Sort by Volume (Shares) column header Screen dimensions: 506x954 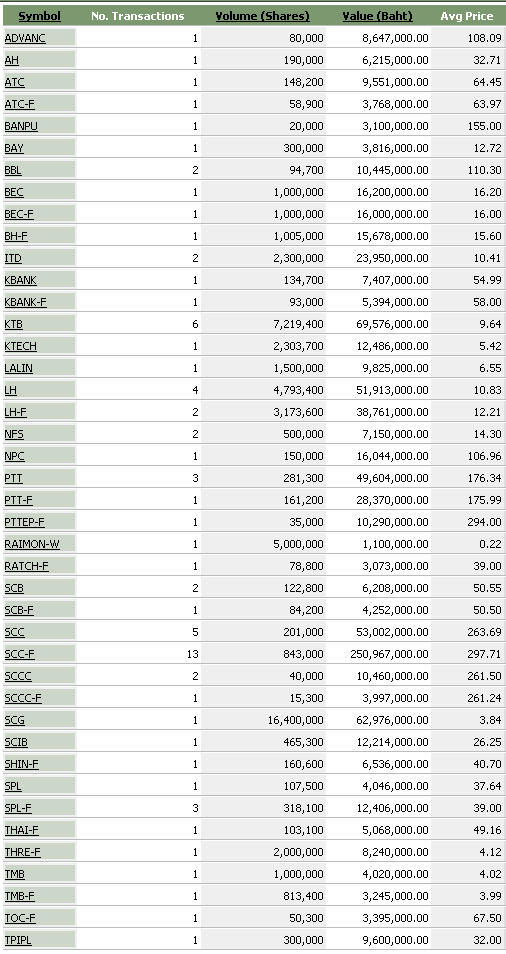coord(263,16)
